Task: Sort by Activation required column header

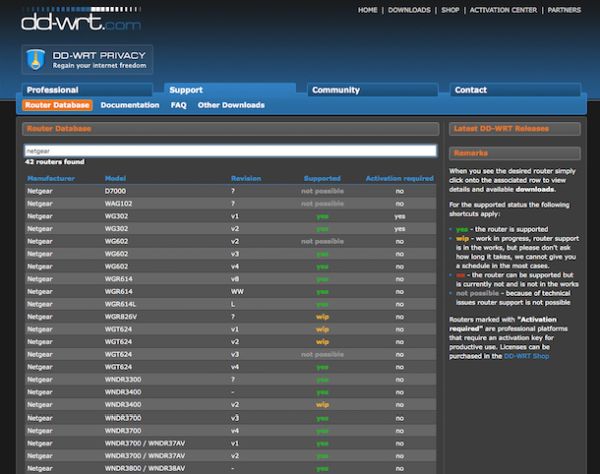Action: click(x=399, y=178)
